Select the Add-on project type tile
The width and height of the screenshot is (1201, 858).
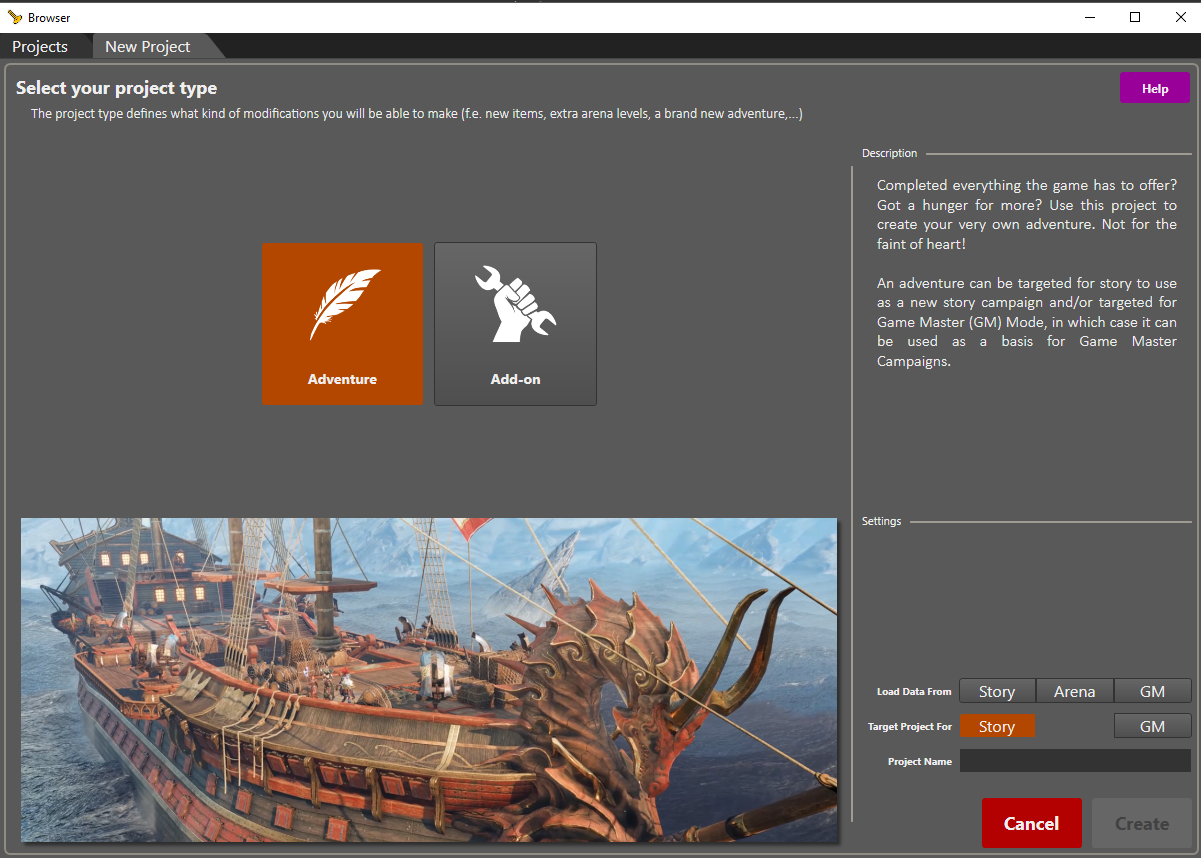tap(515, 324)
